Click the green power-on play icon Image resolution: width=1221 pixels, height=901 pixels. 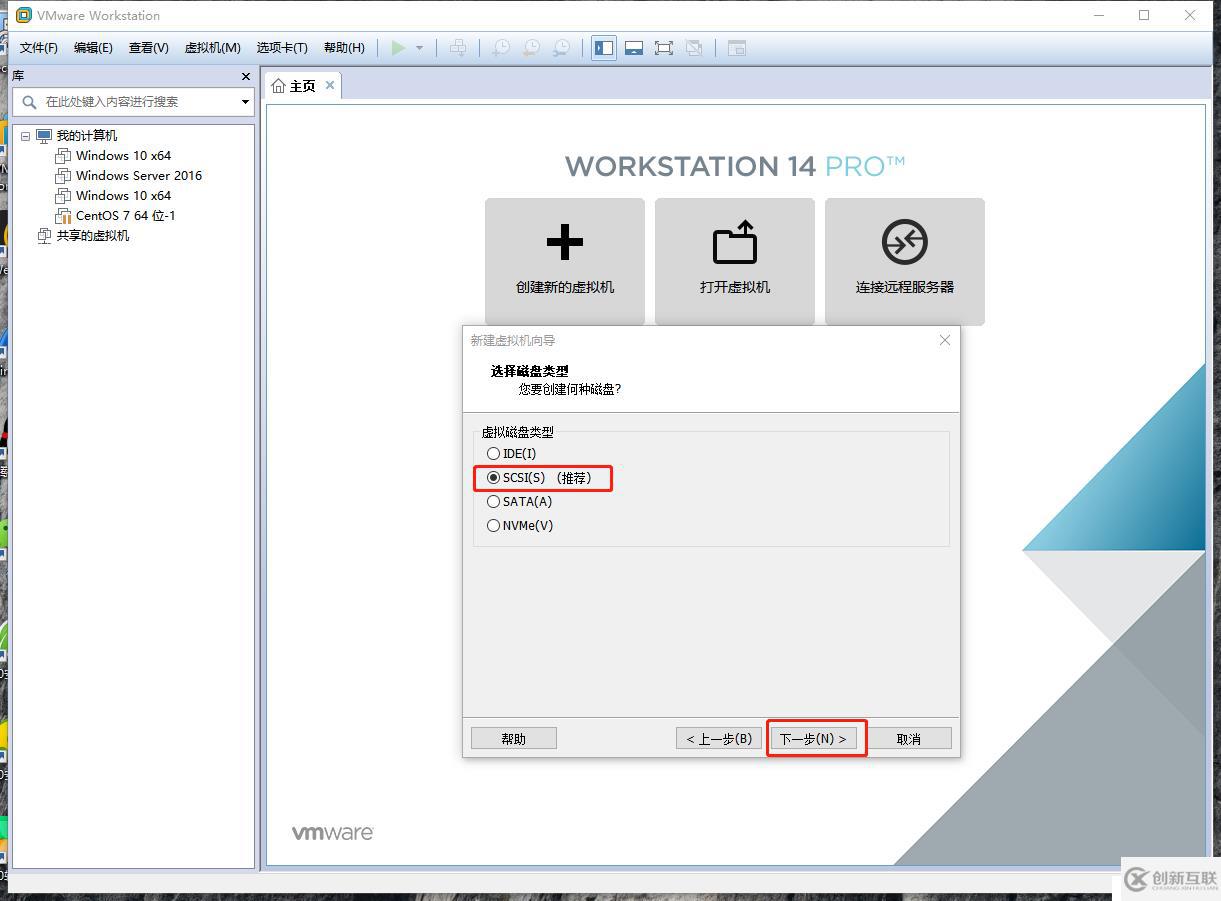tap(398, 48)
